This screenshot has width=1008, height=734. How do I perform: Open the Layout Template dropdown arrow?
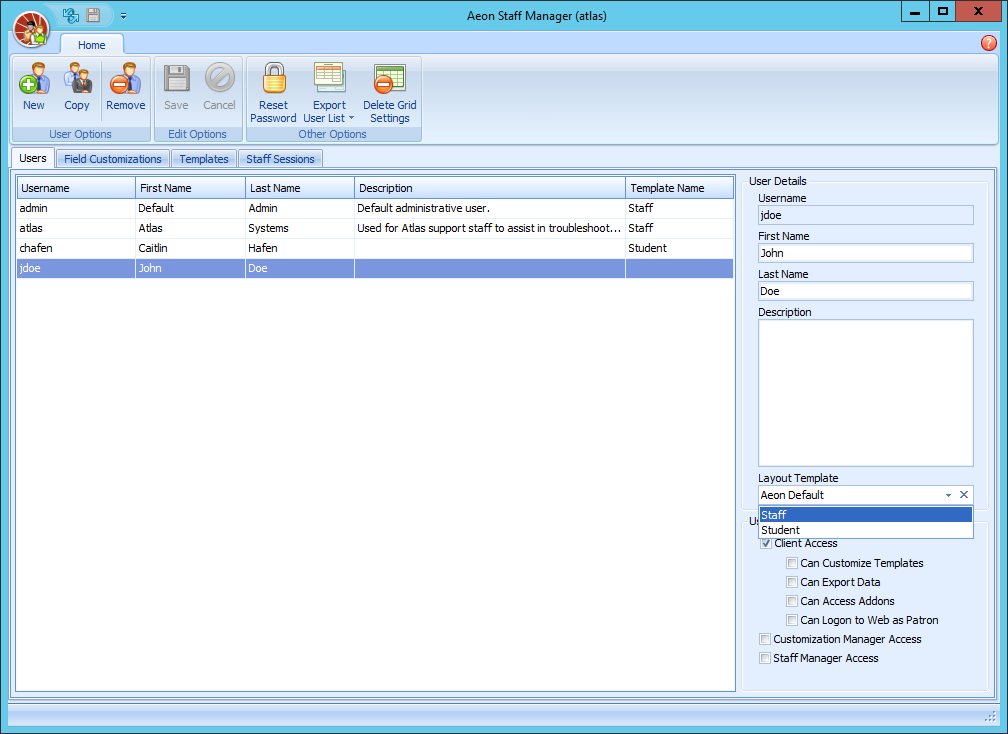[x=947, y=494]
